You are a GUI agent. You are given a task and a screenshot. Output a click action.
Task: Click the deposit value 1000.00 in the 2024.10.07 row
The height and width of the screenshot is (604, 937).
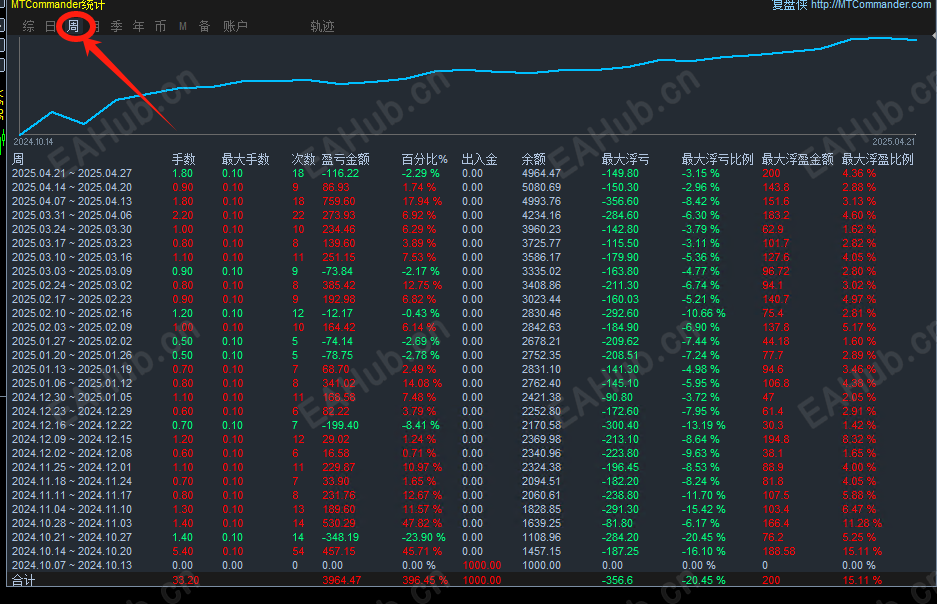pyautogui.click(x=482, y=565)
